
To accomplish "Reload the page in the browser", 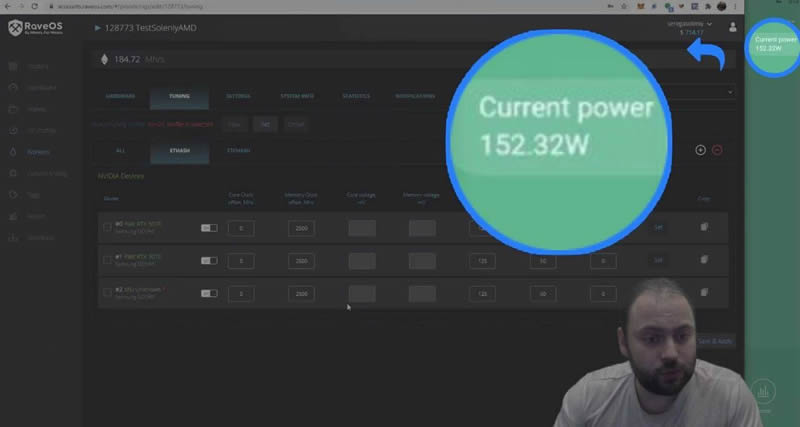I will [35, 6].
